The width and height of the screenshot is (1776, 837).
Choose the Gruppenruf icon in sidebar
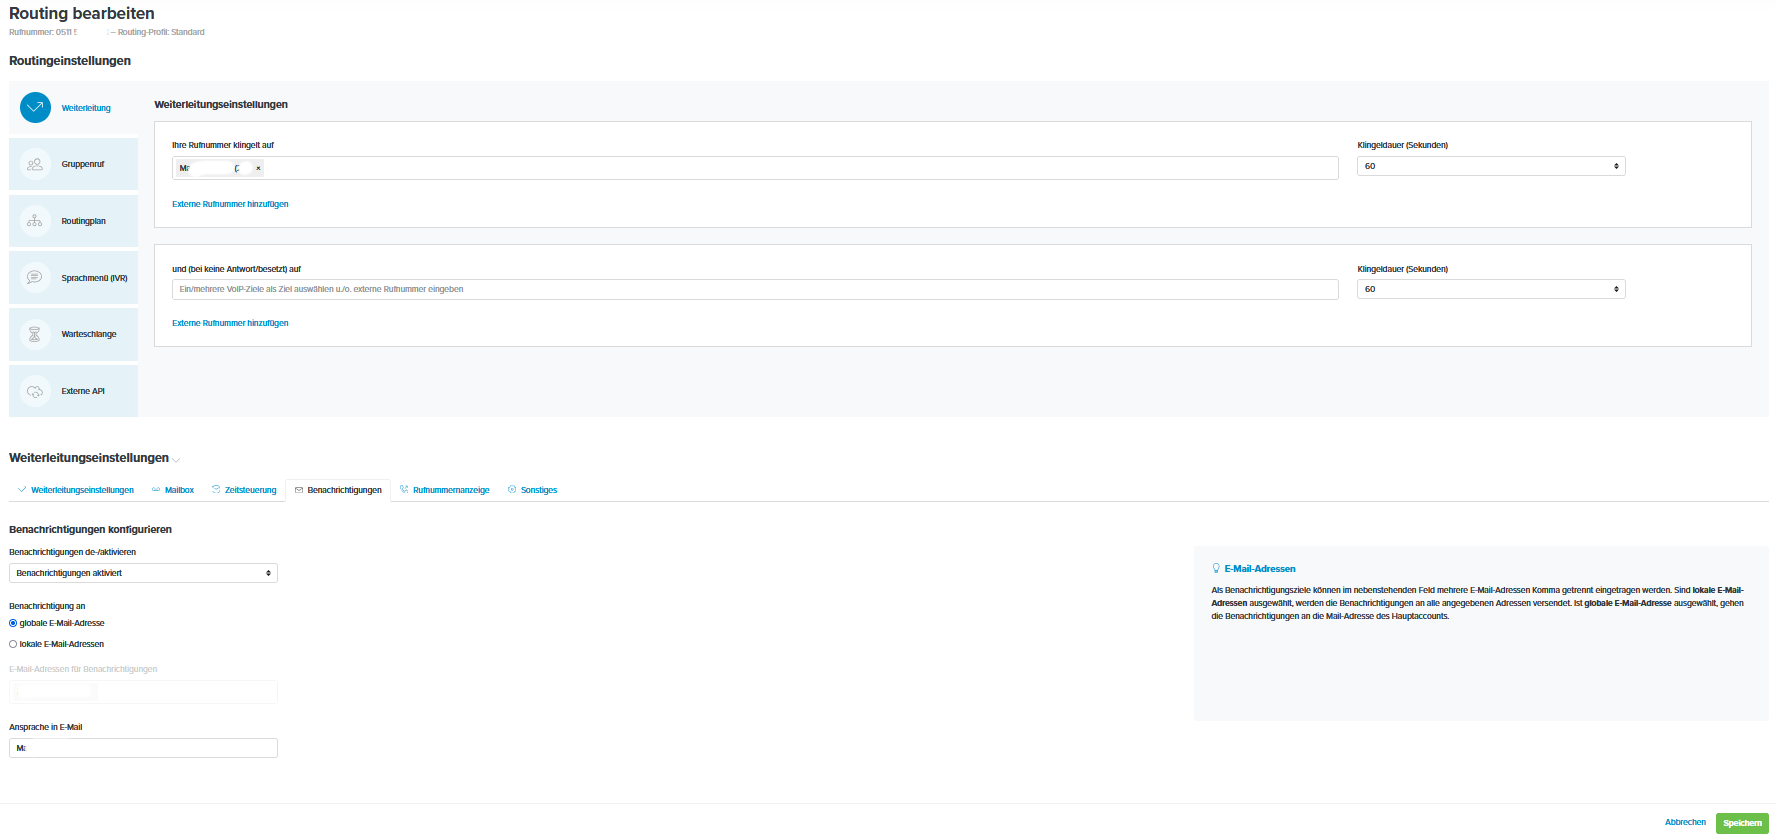pos(35,164)
